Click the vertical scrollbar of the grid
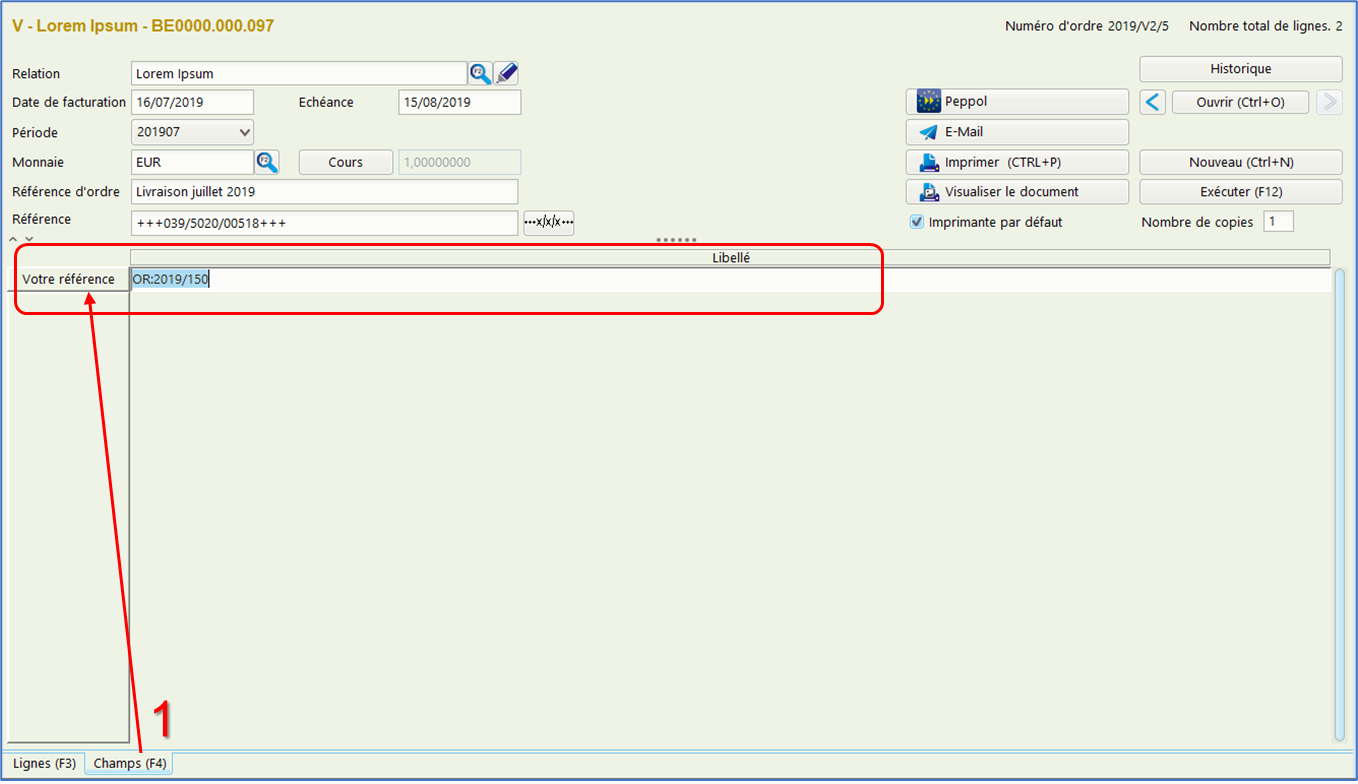Viewport: 1358px width, 784px height. coord(1339,505)
